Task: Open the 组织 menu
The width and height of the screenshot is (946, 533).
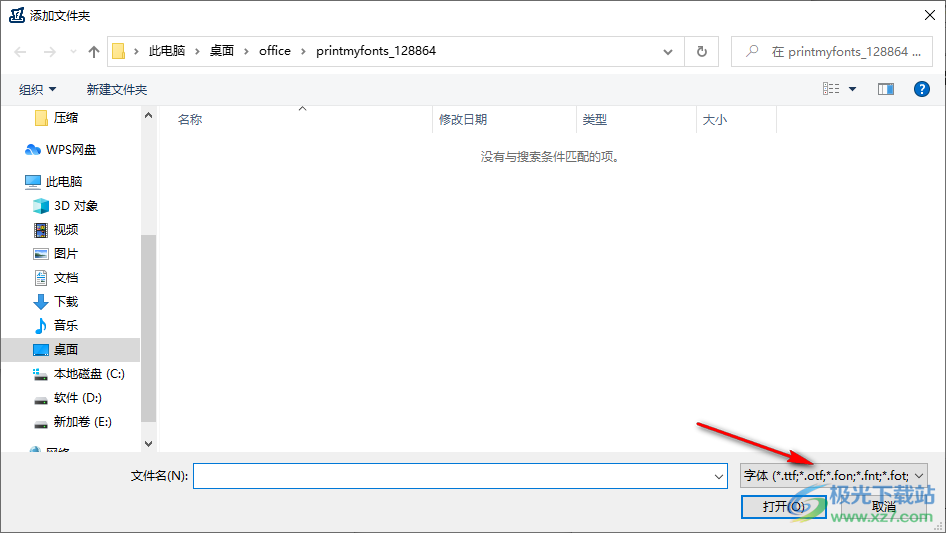Action: (x=37, y=89)
